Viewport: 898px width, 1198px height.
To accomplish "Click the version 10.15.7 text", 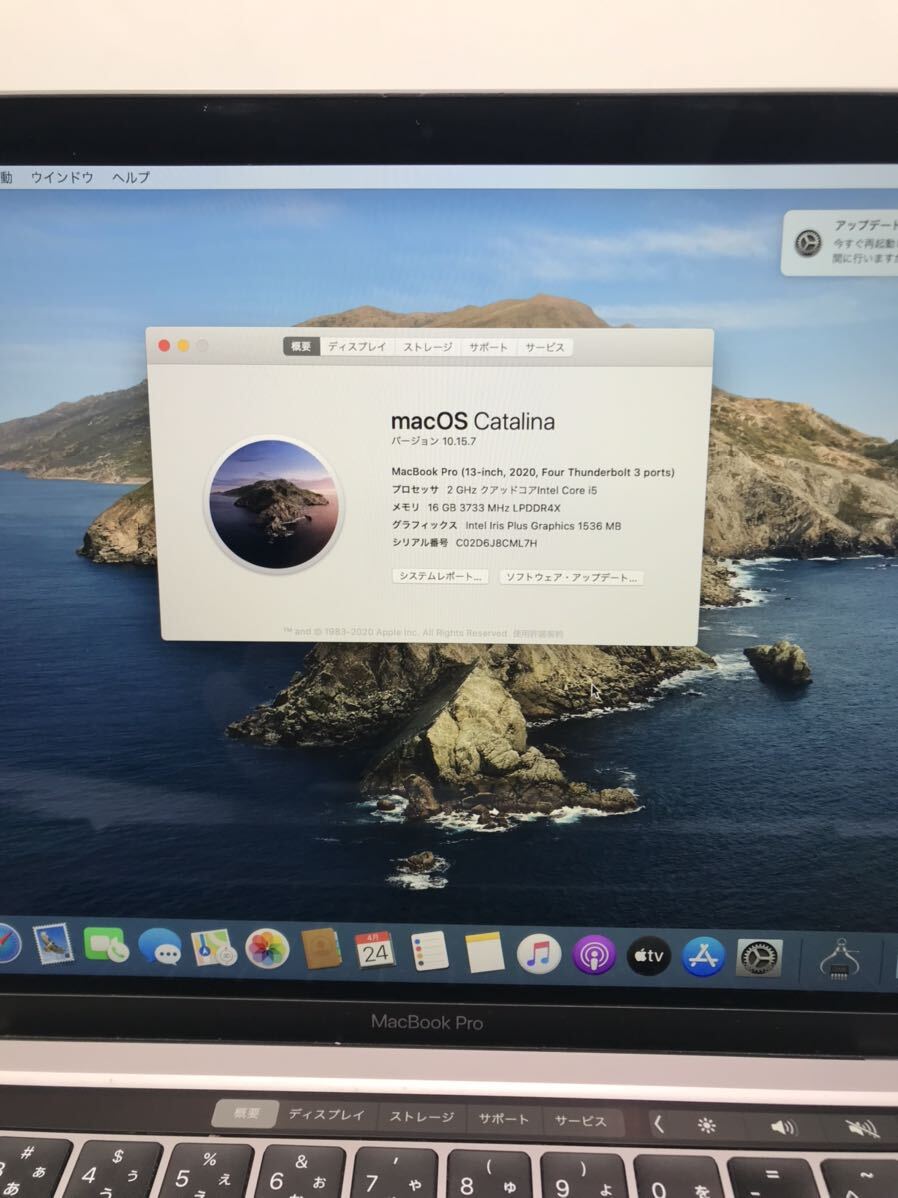I will click(x=433, y=442).
